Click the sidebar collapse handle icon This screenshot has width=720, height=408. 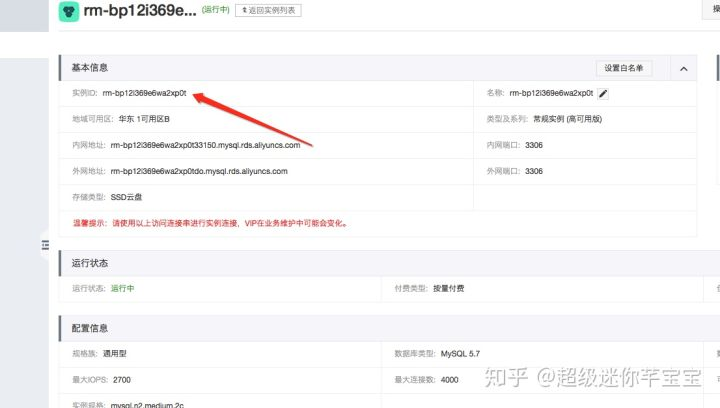(45, 245)
